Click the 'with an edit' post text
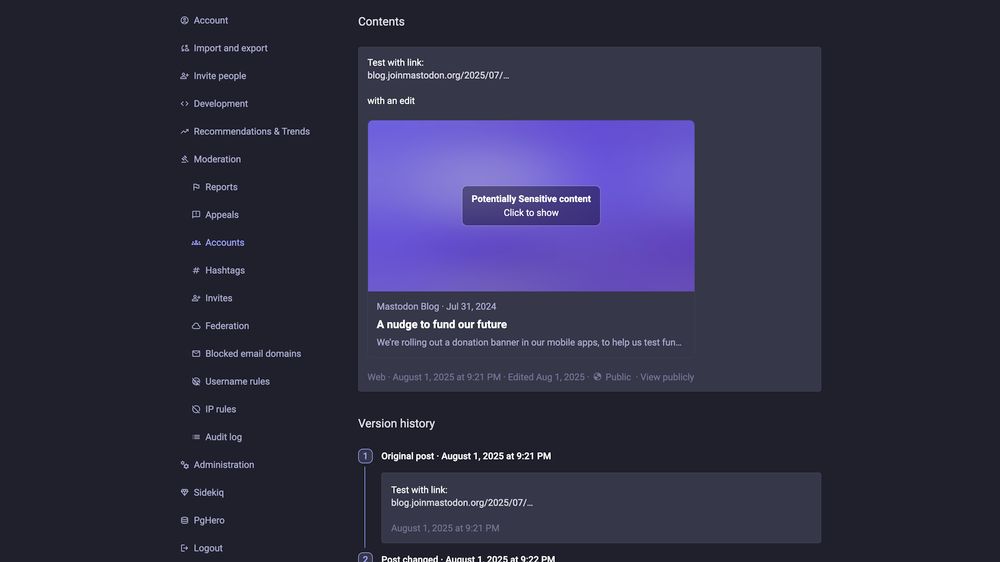 point(391,101)
